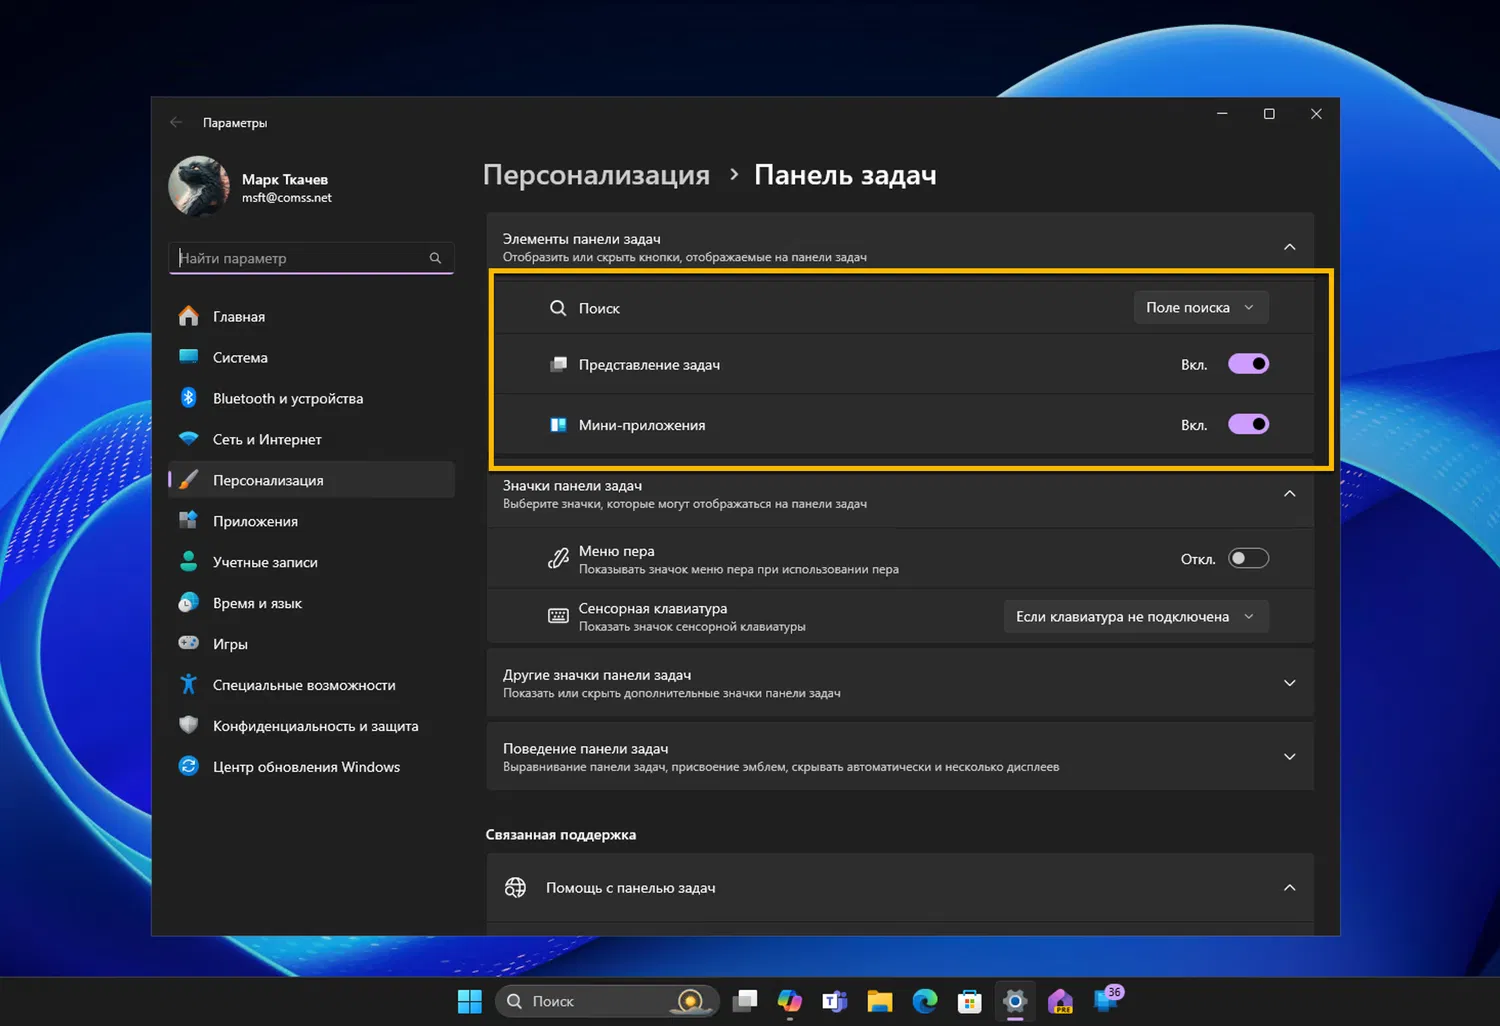Image resolution: width=1500 pixels, height=1026 pixels.
Task: Open the Поле поиска dropdown
Action: tap(1200, 308)
